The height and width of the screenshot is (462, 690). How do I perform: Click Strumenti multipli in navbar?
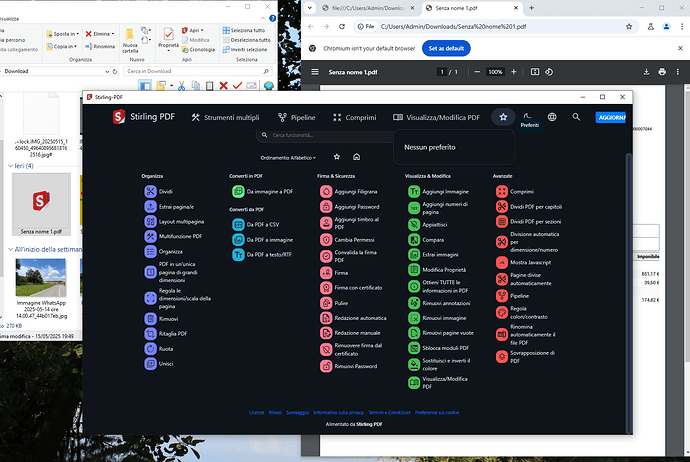click(225, 117)
